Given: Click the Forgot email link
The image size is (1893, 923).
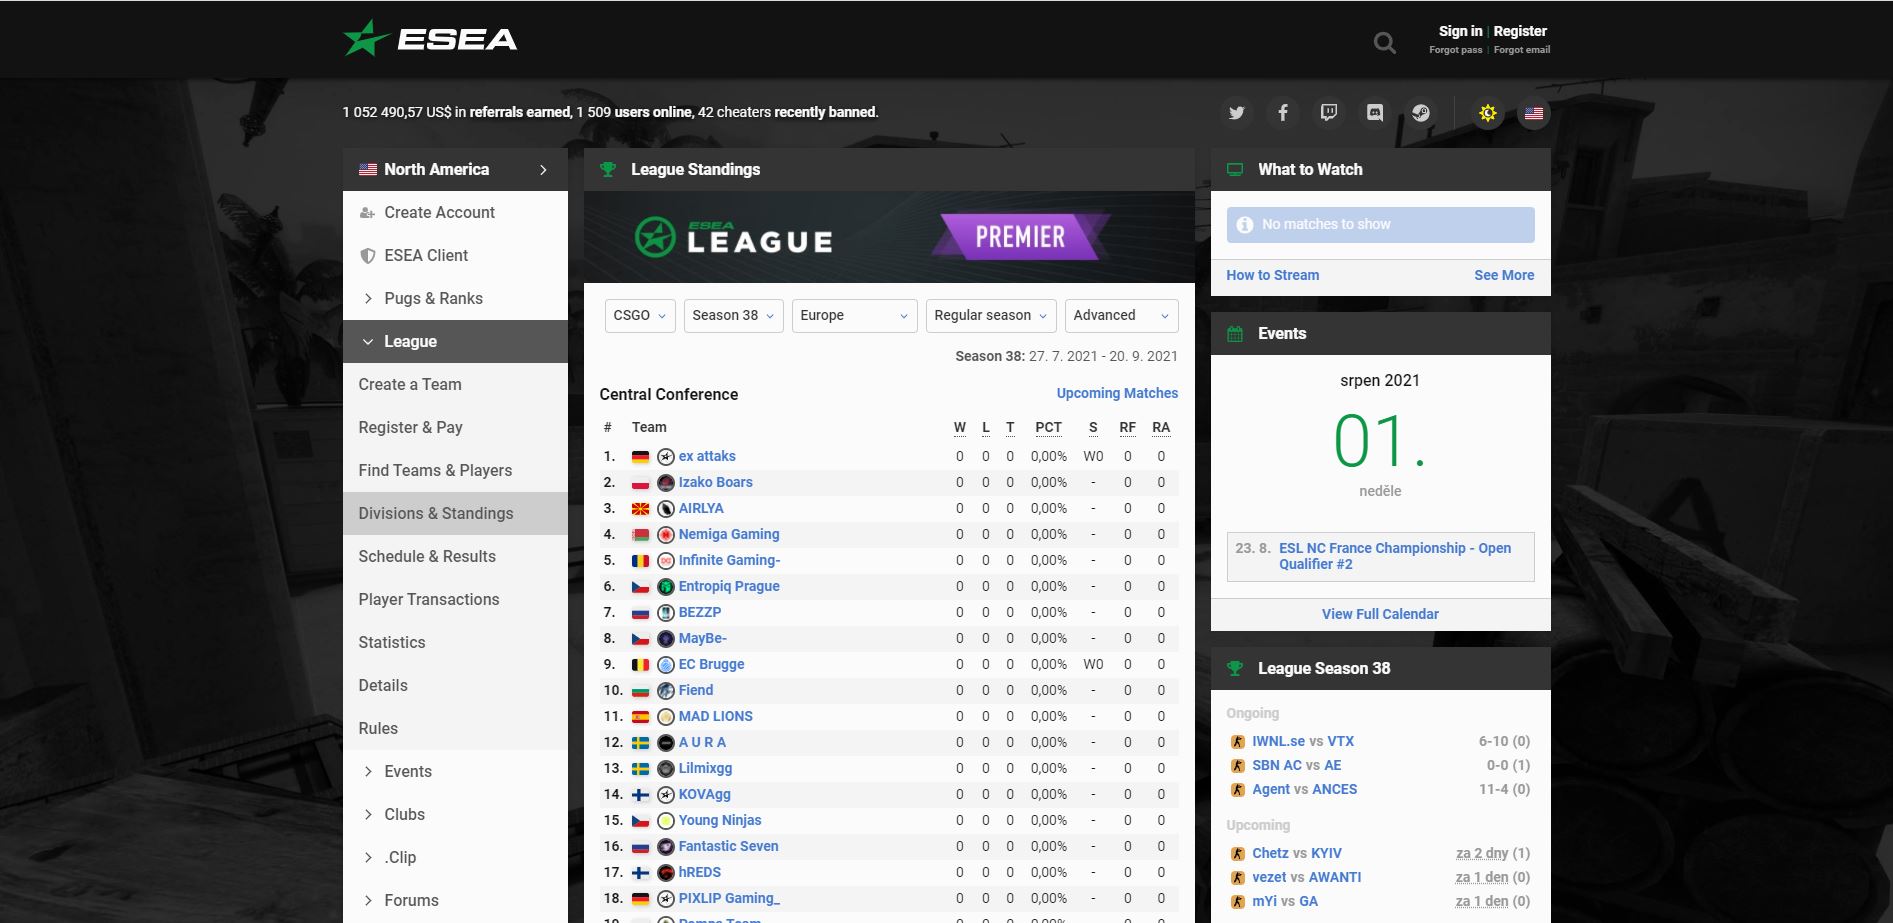Looking at the screenshot, I should [1521, 50].
